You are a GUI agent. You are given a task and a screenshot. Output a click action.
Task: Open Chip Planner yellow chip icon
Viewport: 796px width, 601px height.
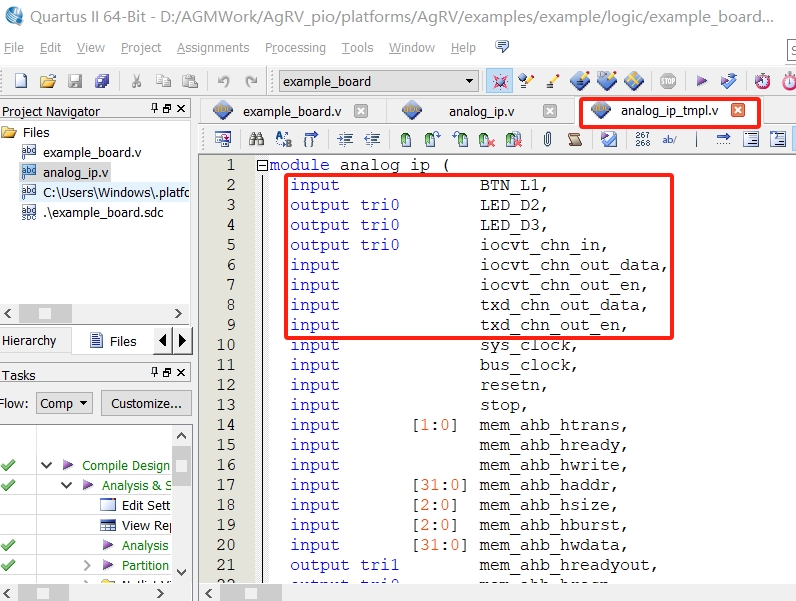(x=634, y=81)
